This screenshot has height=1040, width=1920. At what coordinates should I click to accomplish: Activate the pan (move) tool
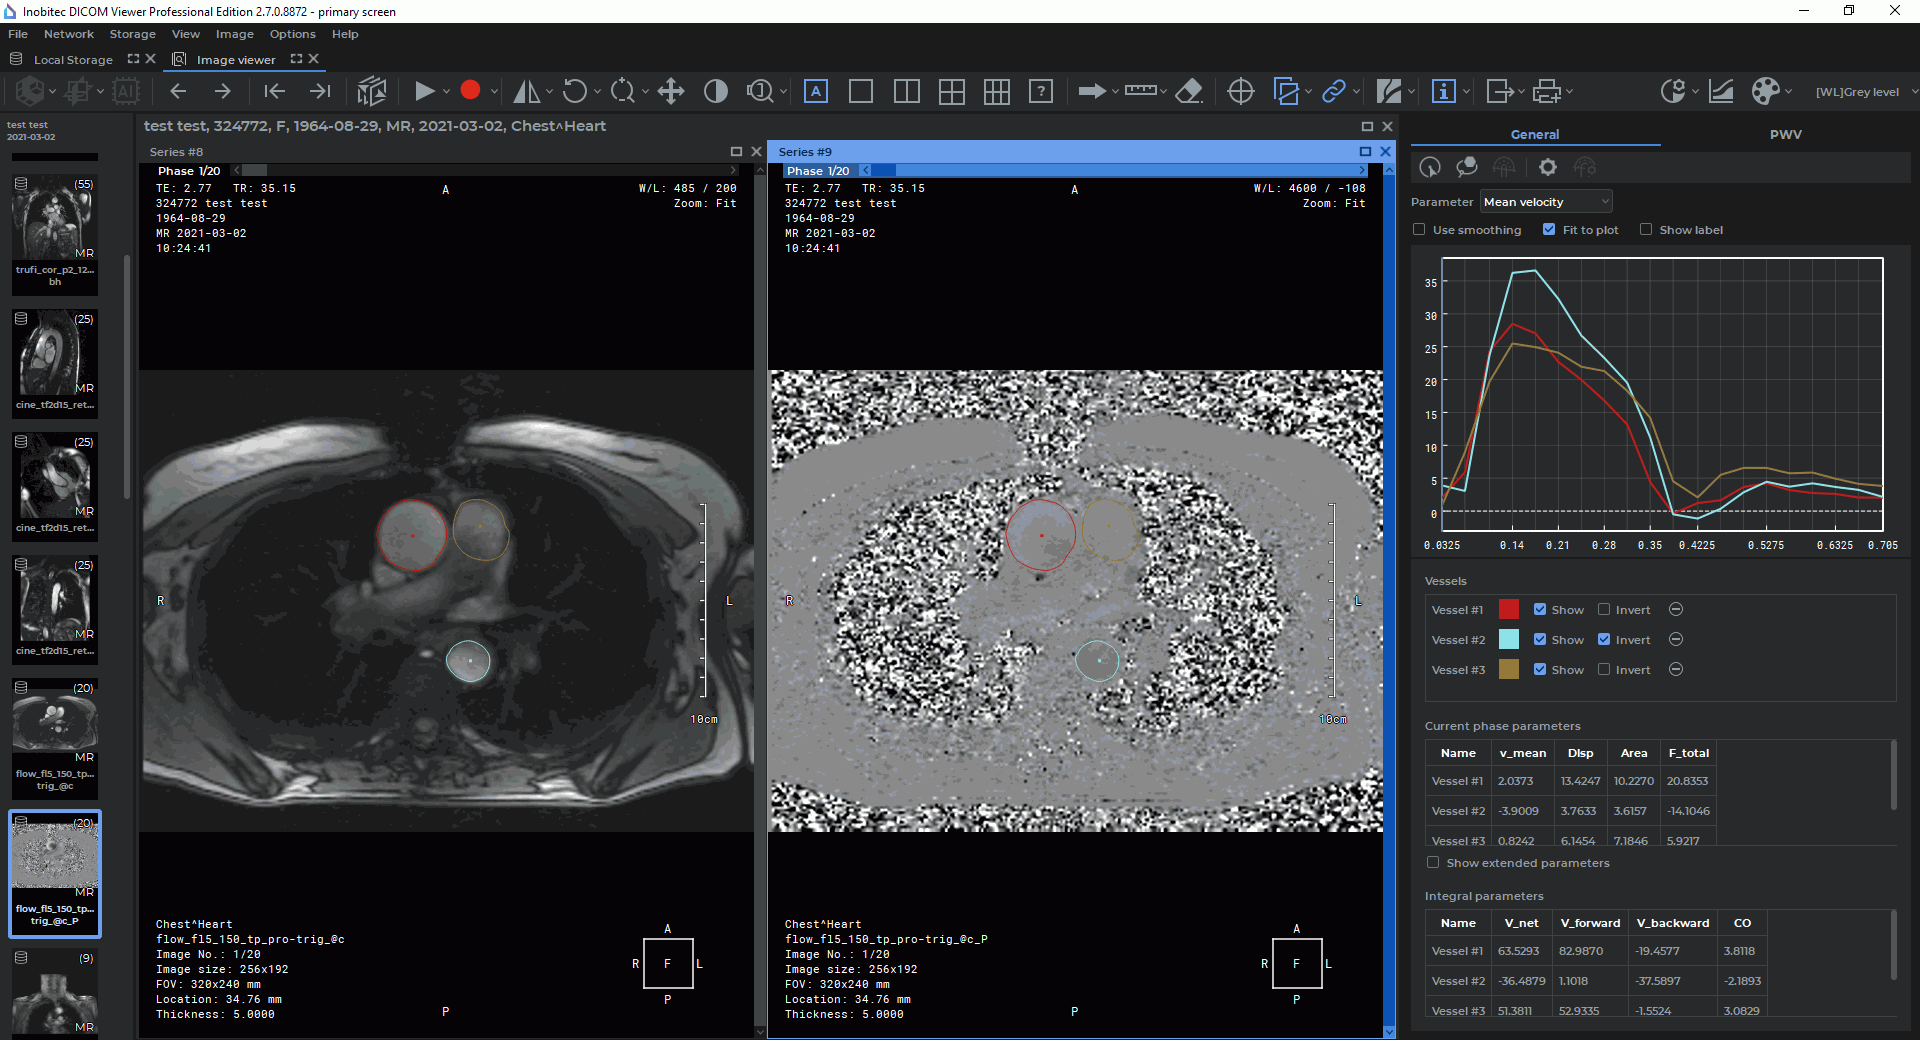tap(671, 91)
